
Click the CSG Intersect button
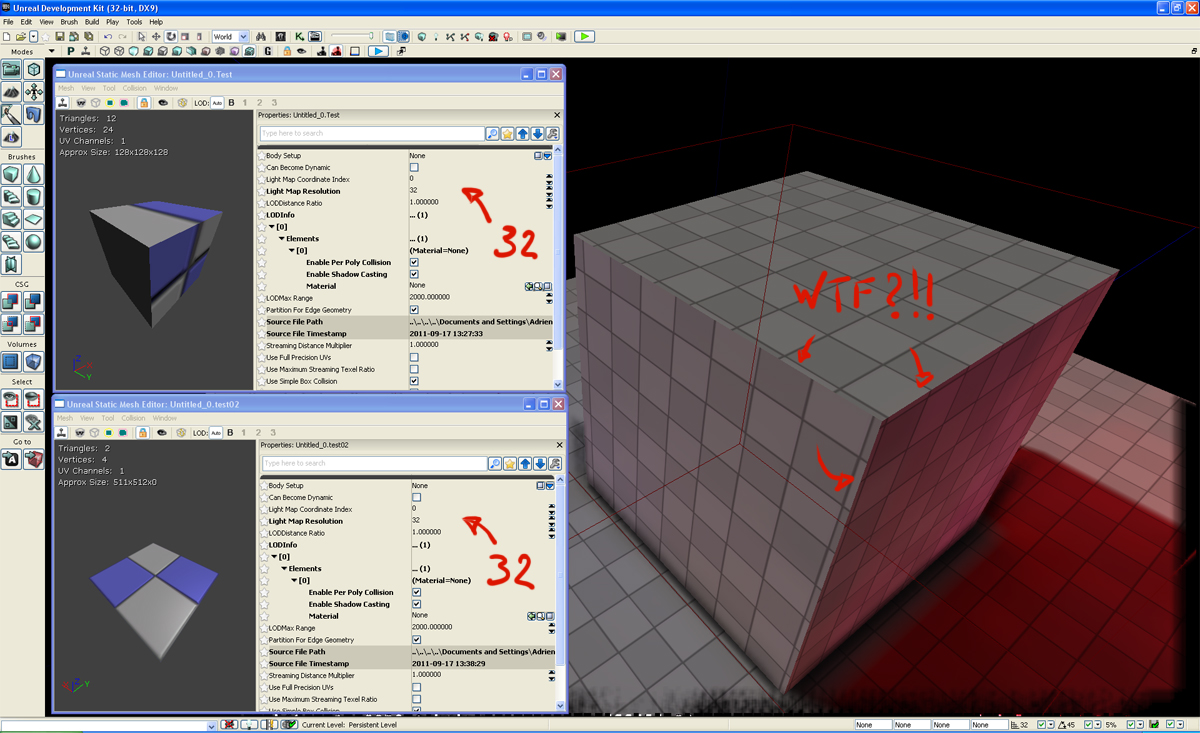(11, 323)
